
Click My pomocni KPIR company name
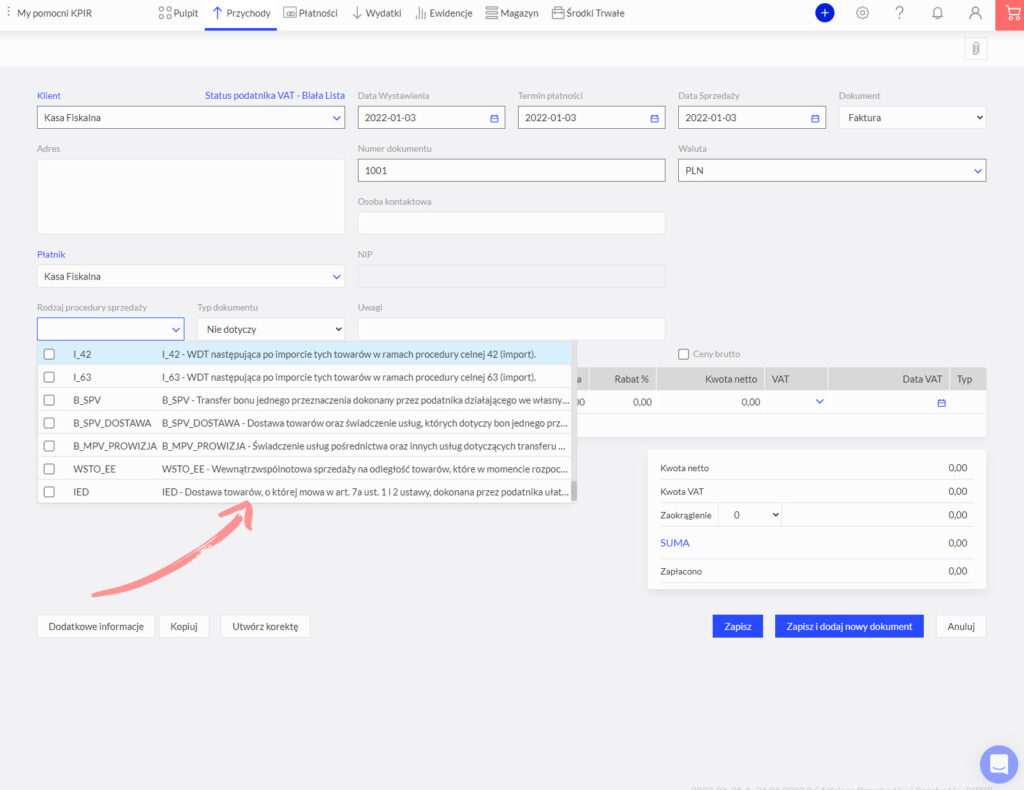pyautogui.click(x=54, y=13)
